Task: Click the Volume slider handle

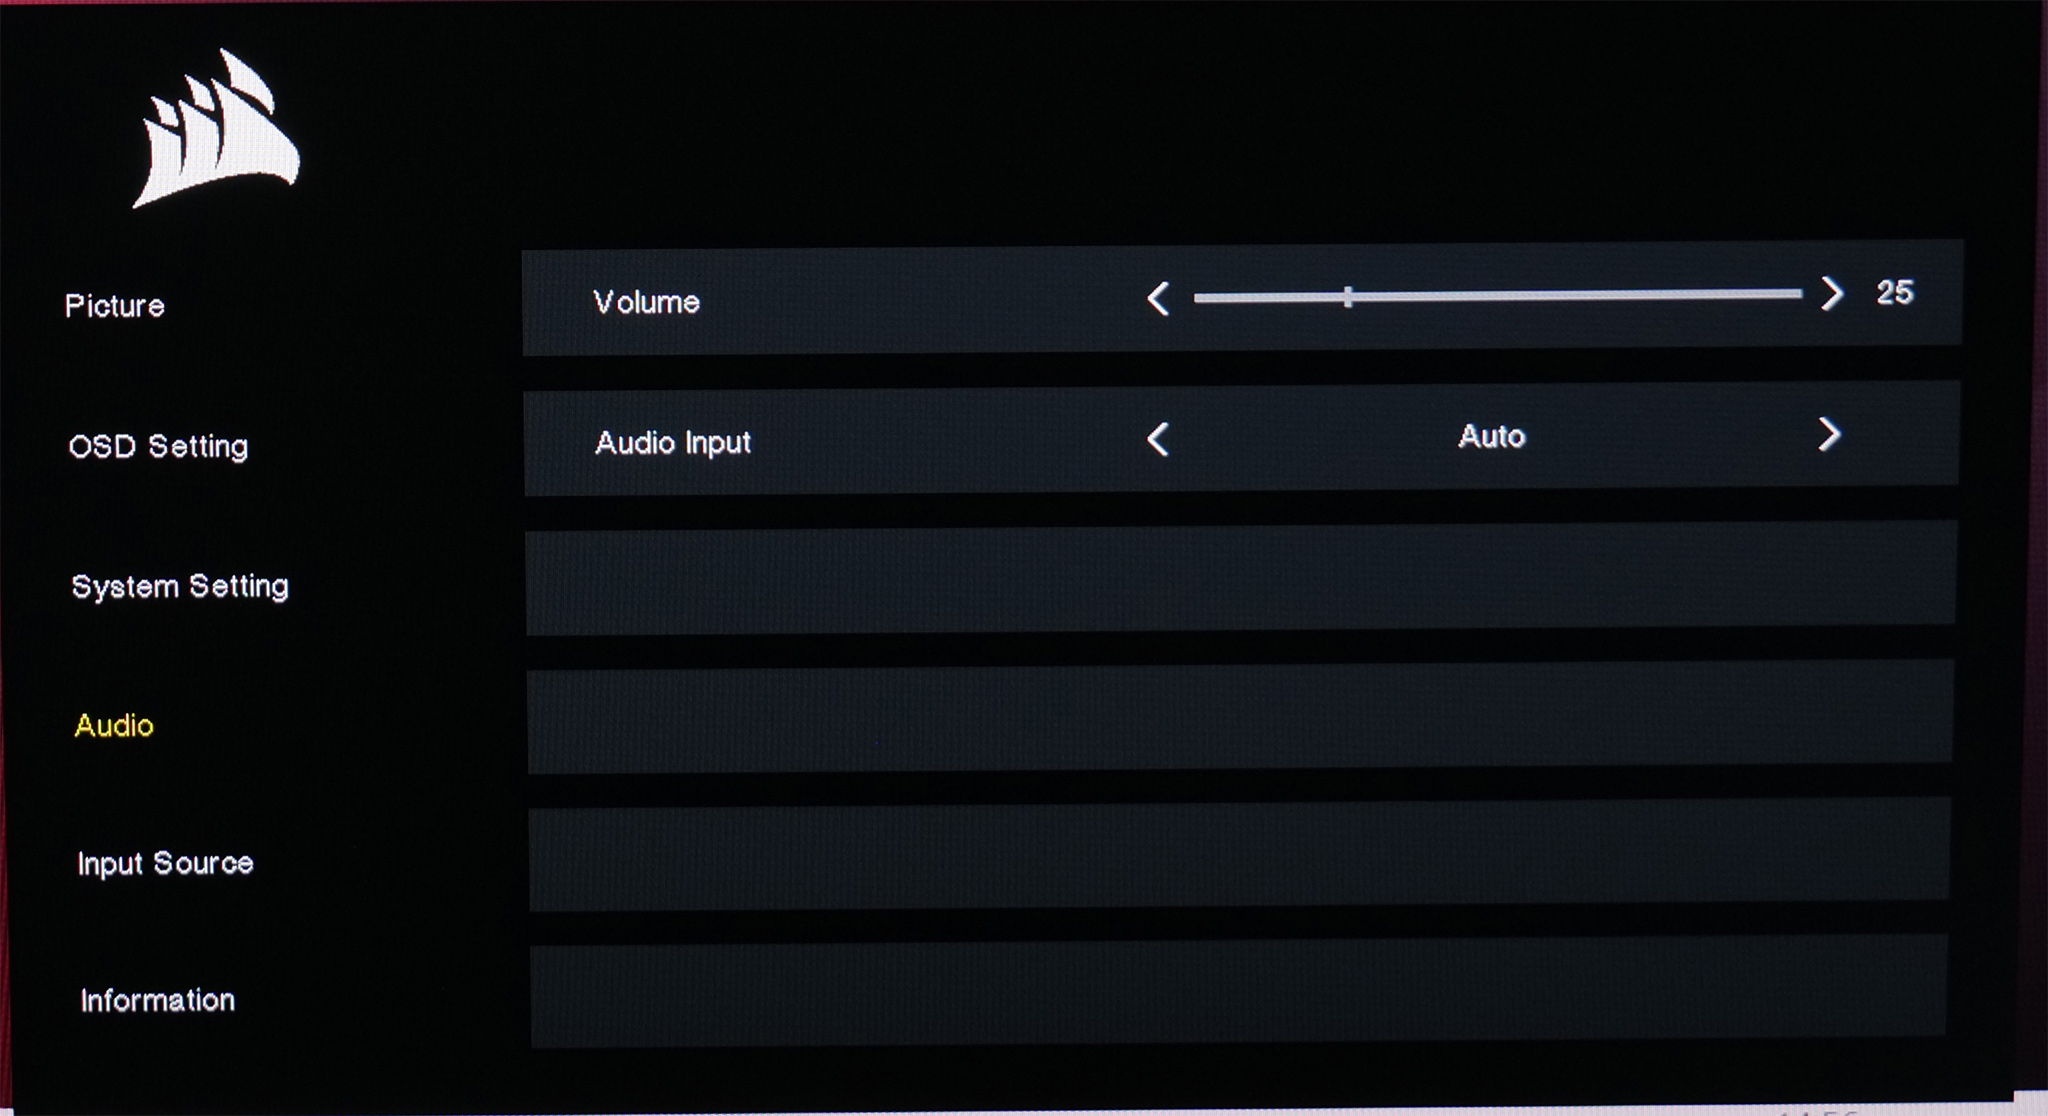Action: coord(1348,297)
